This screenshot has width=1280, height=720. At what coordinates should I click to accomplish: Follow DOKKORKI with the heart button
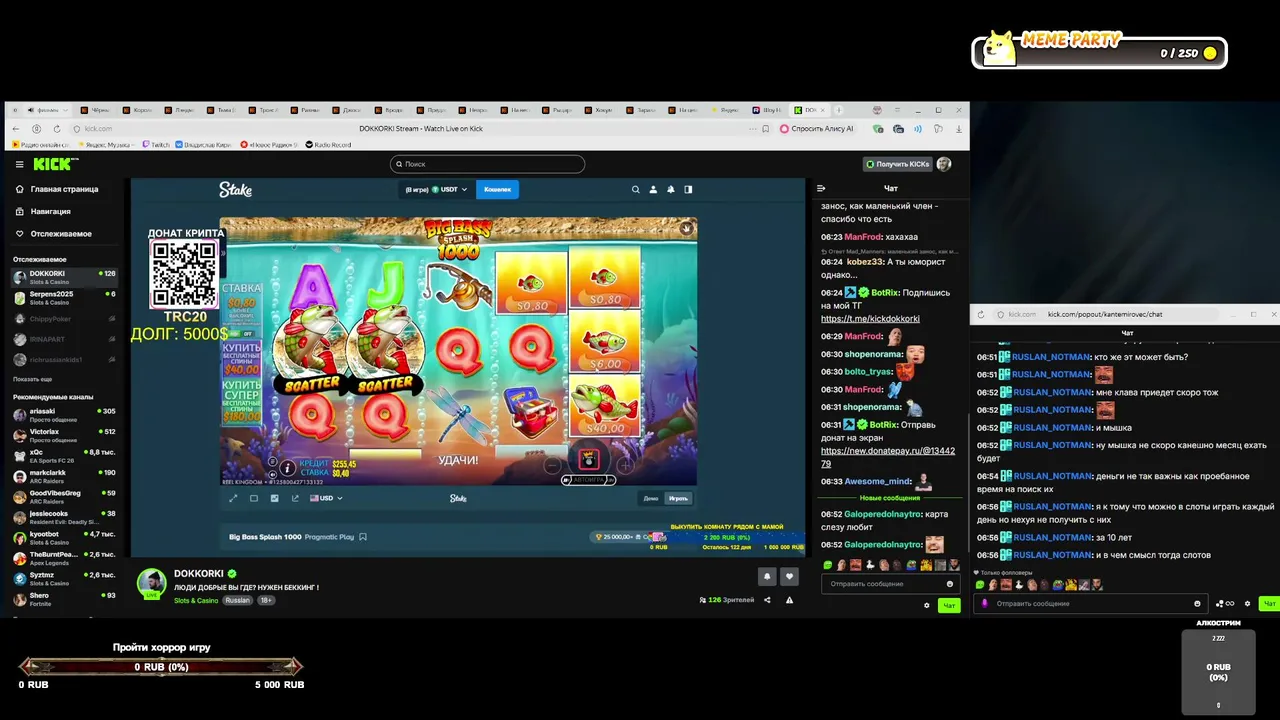pyautogui.click(x=789, y=576)
